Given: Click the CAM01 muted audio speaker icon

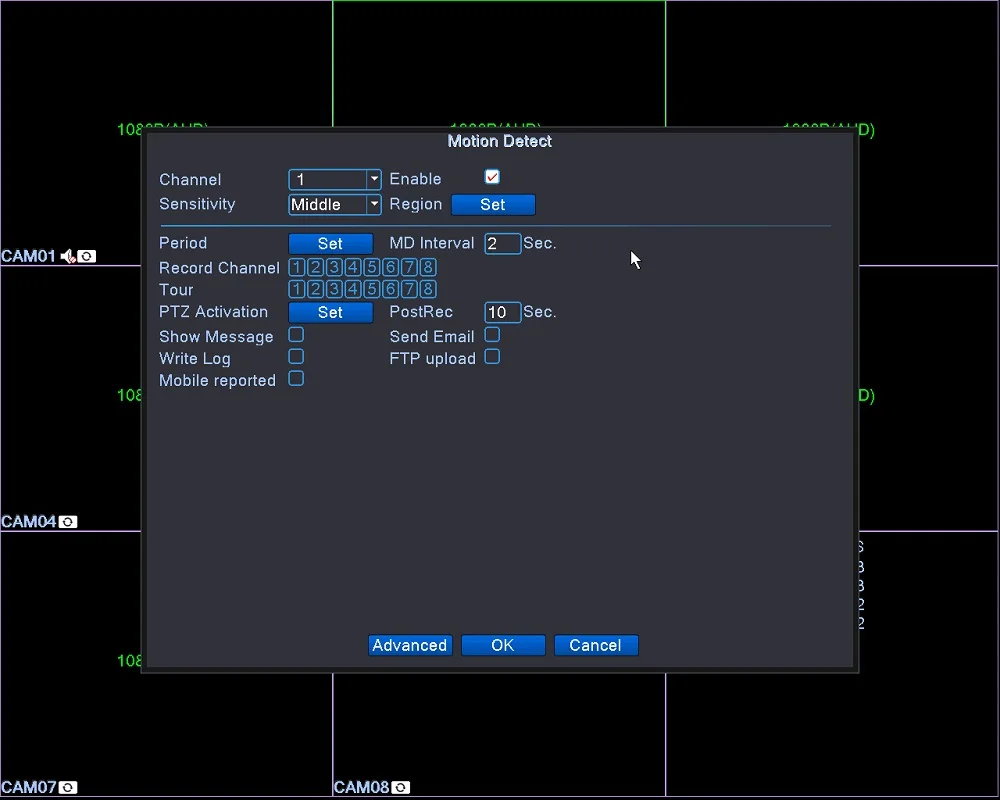Looking at the screenshot, I should coord(68,256).
